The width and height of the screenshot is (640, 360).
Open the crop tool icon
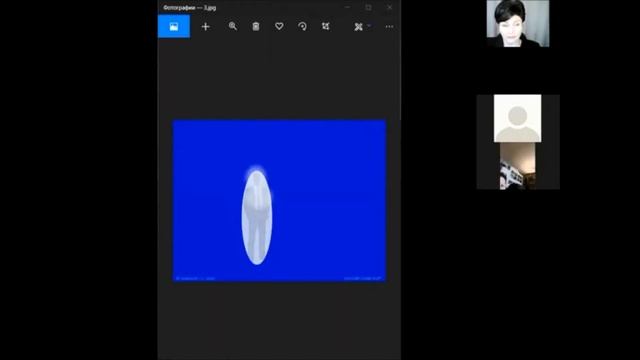click(x=325, y=27)
